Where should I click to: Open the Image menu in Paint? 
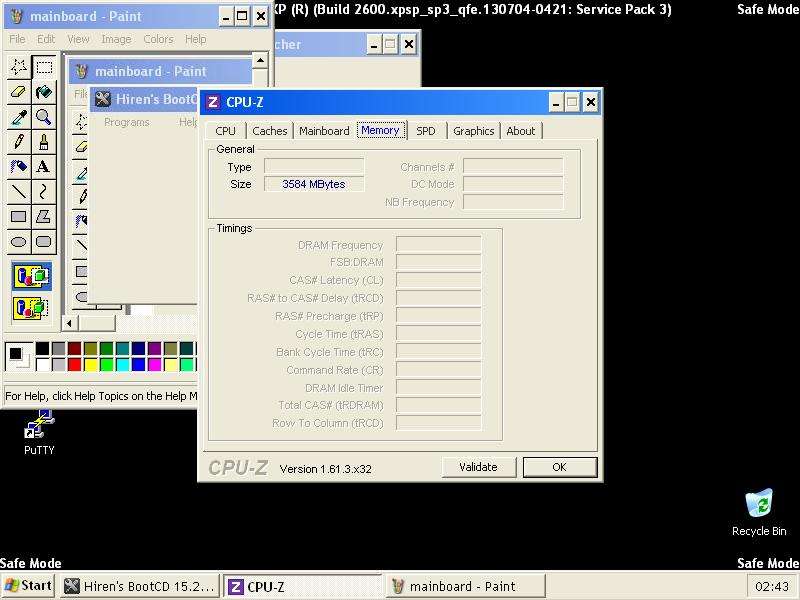[x=116, y=39]
